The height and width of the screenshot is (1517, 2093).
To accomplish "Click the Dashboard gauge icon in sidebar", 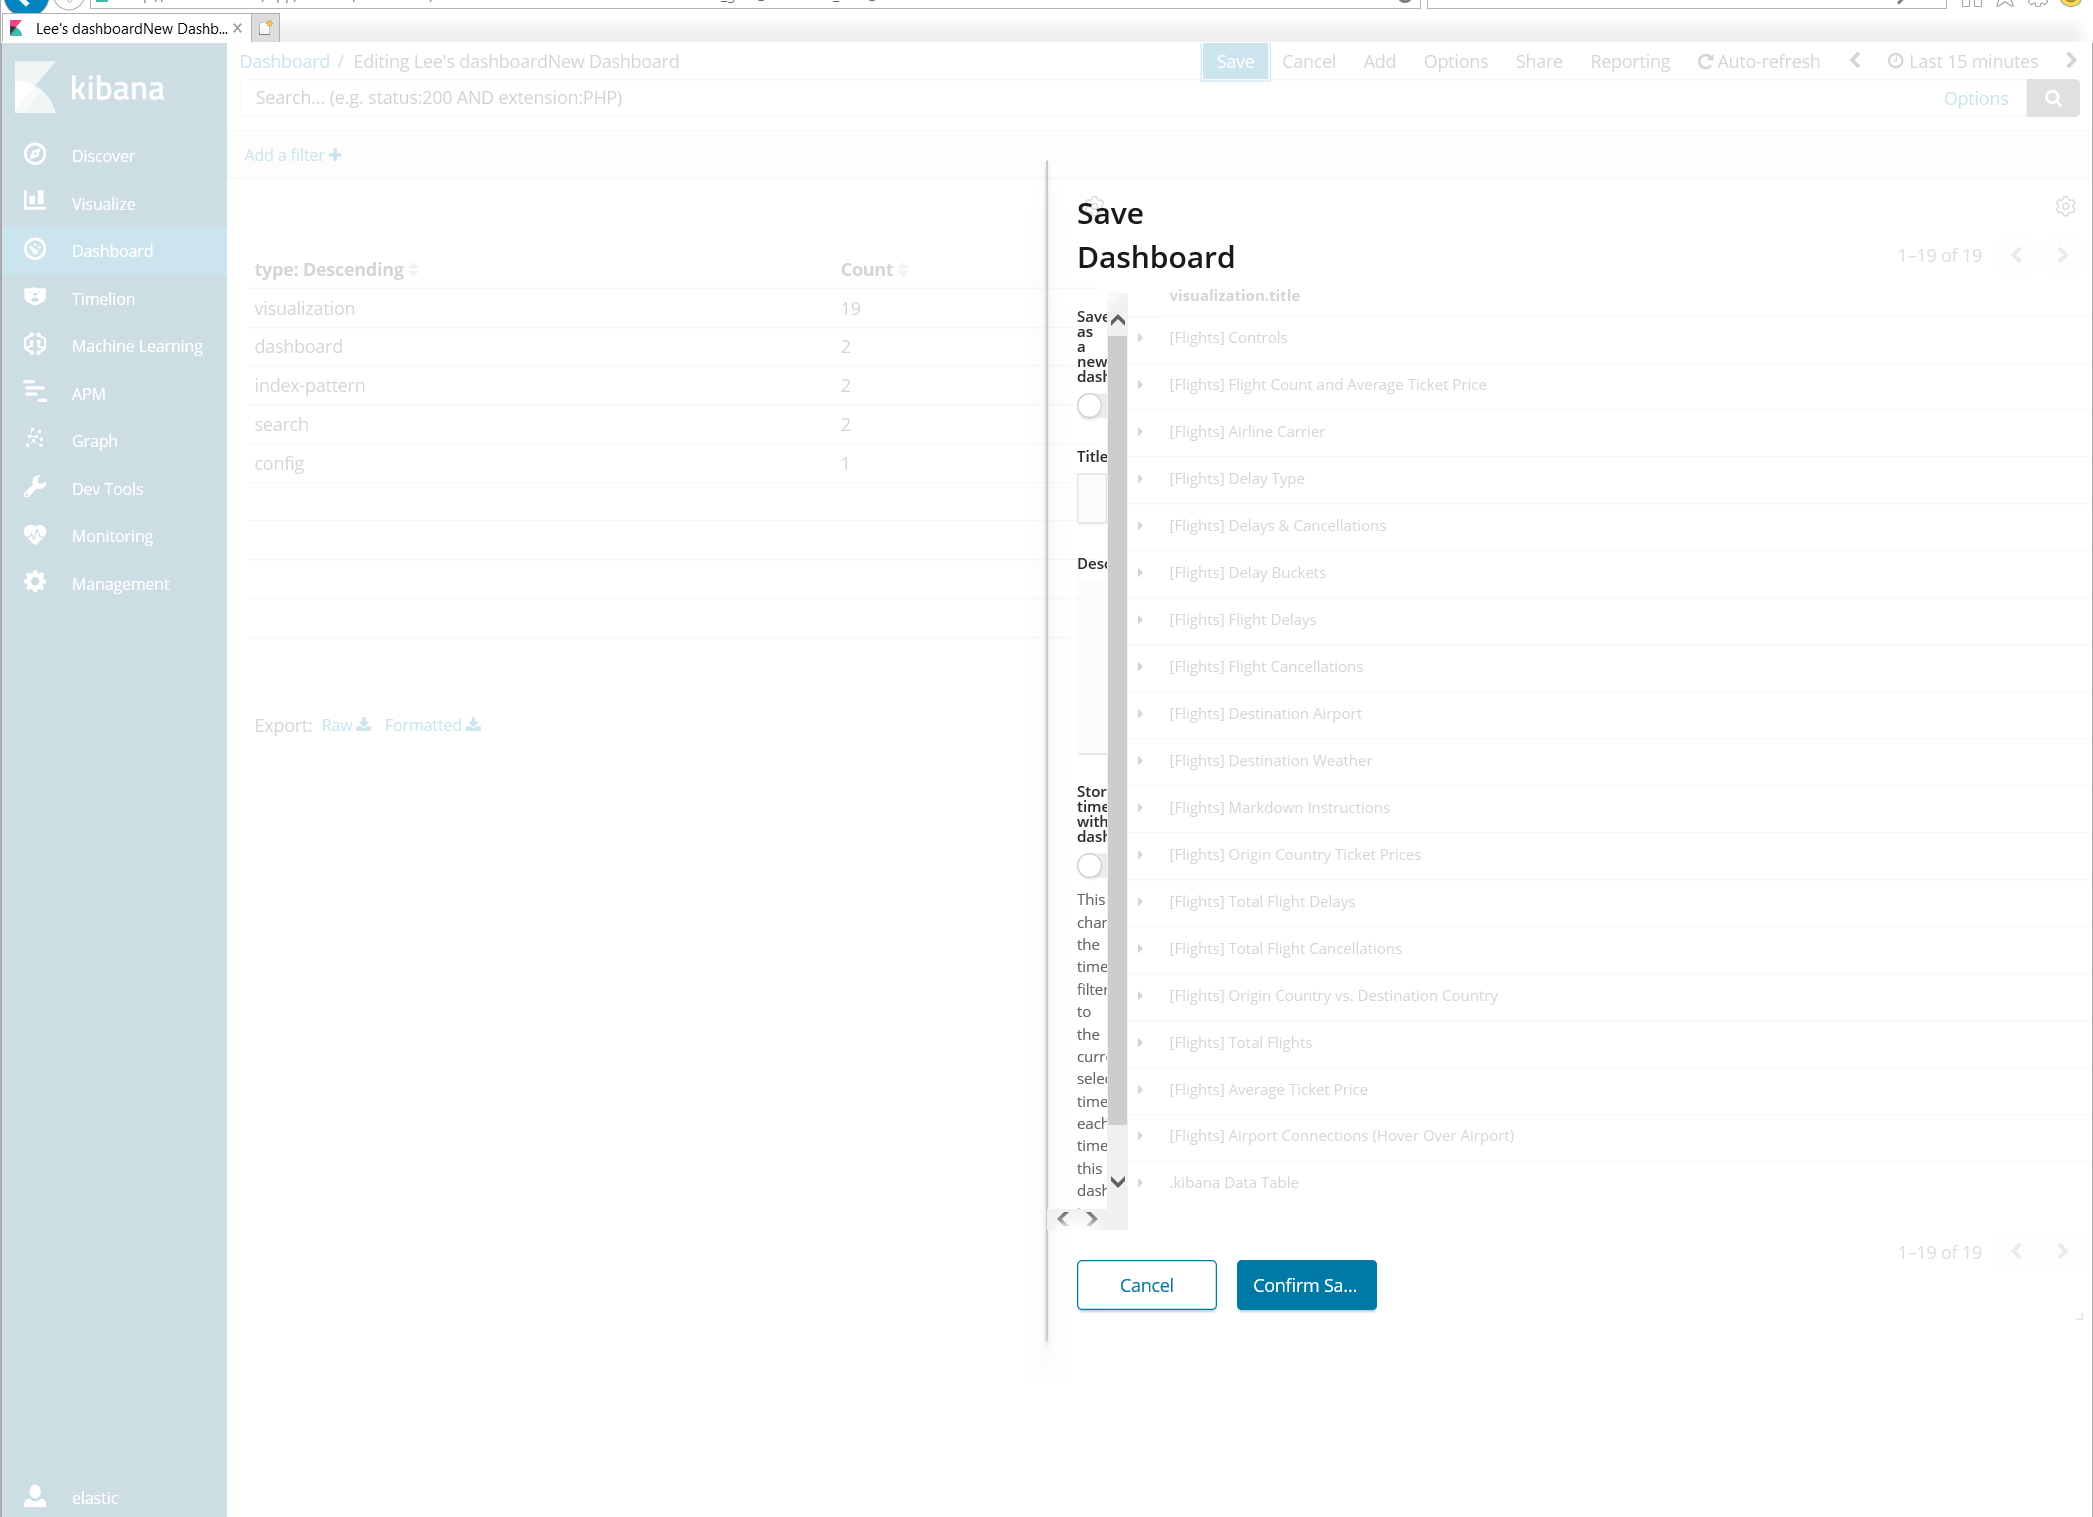I will click(x=35, y=249).
